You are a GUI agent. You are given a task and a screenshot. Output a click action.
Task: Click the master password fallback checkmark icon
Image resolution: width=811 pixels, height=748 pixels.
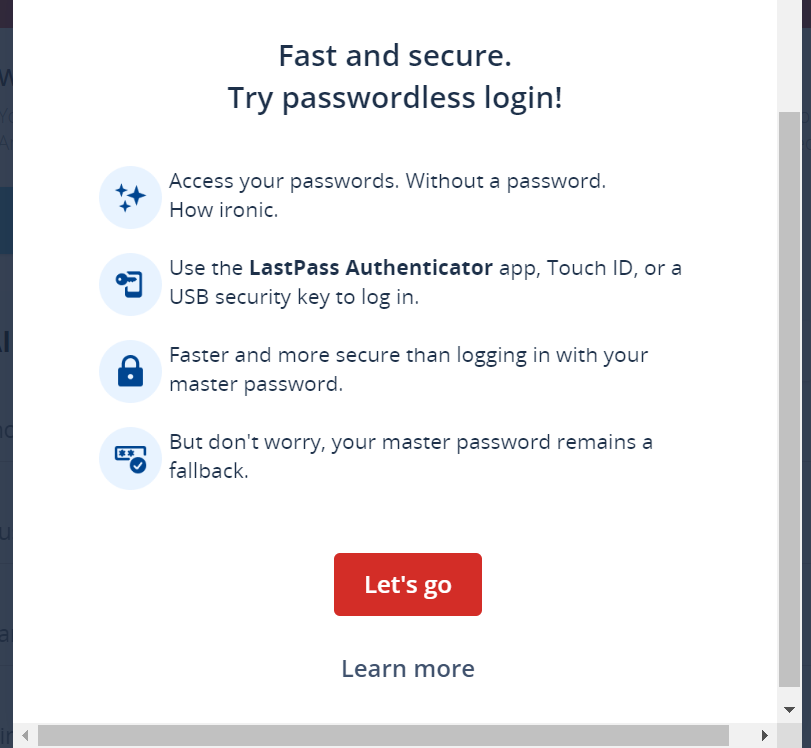(130, 458)
